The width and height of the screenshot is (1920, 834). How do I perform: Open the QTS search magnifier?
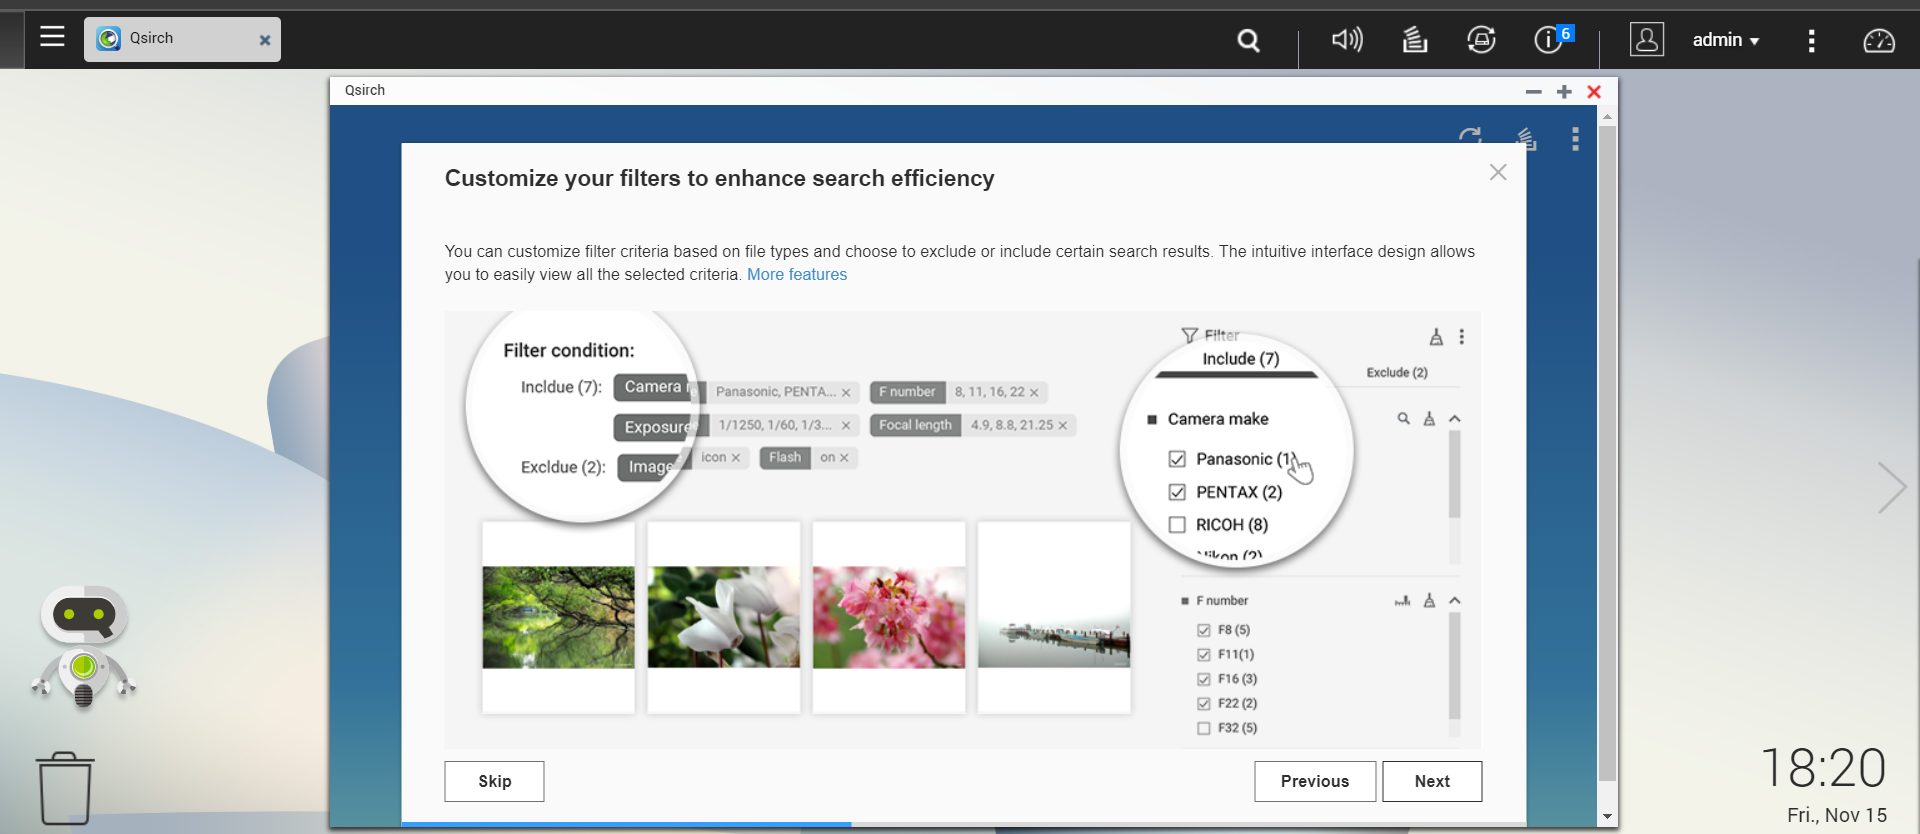tap(1248, 40)
